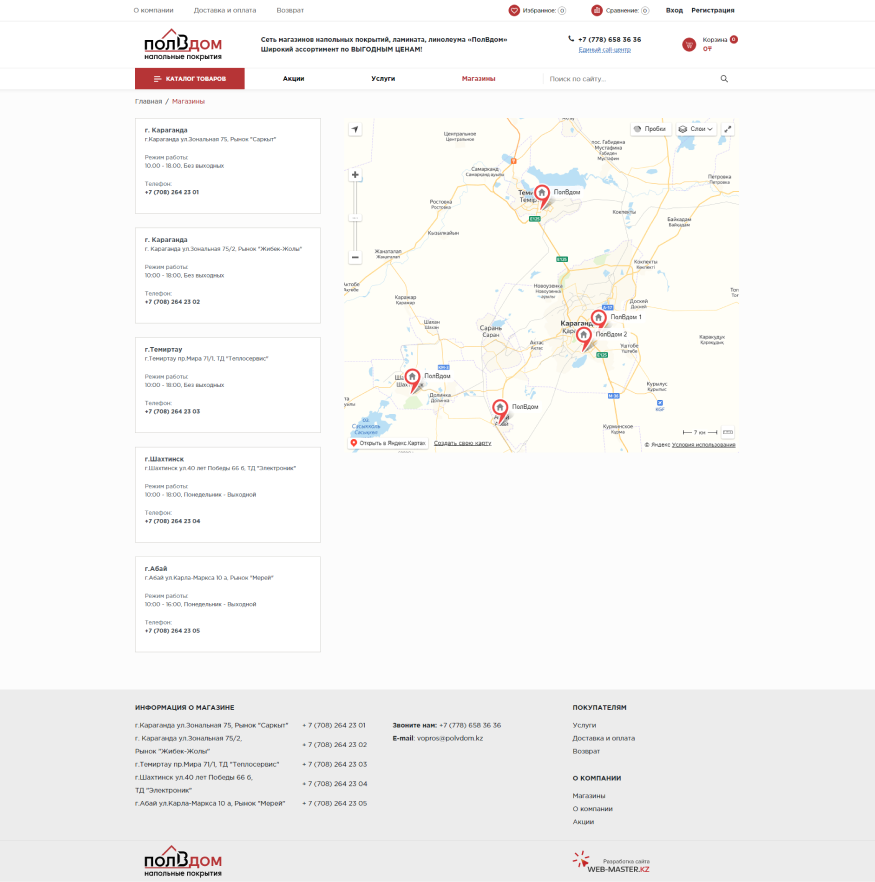Zoom out on the map

355,258
